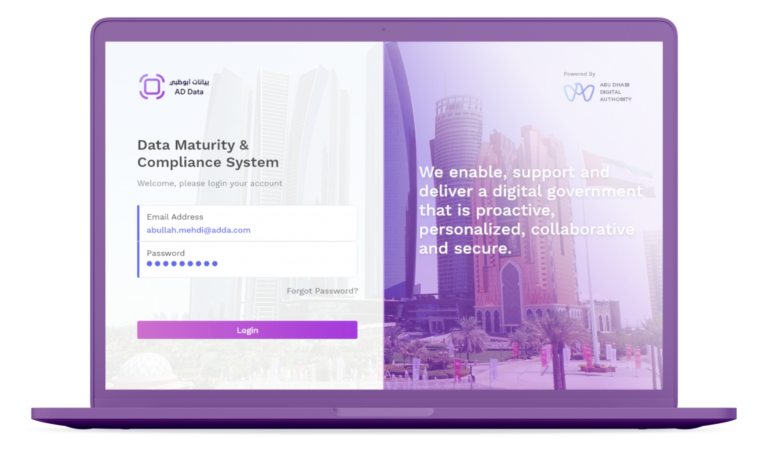Click the 'We enable, support and deliver' tagline
Screen dimensions: 768x466
(528, 209)
